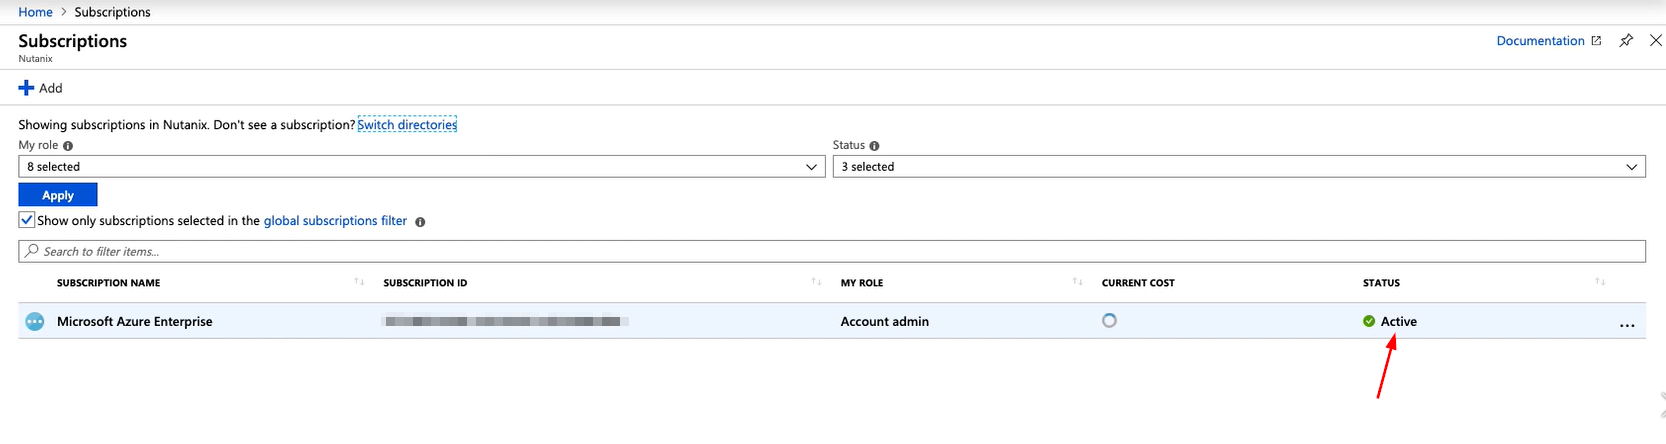This screenshot has width=1666, height=444.
Task: Open the Microsoft Azure Enterprise subscription
Action: coord(135,322)
